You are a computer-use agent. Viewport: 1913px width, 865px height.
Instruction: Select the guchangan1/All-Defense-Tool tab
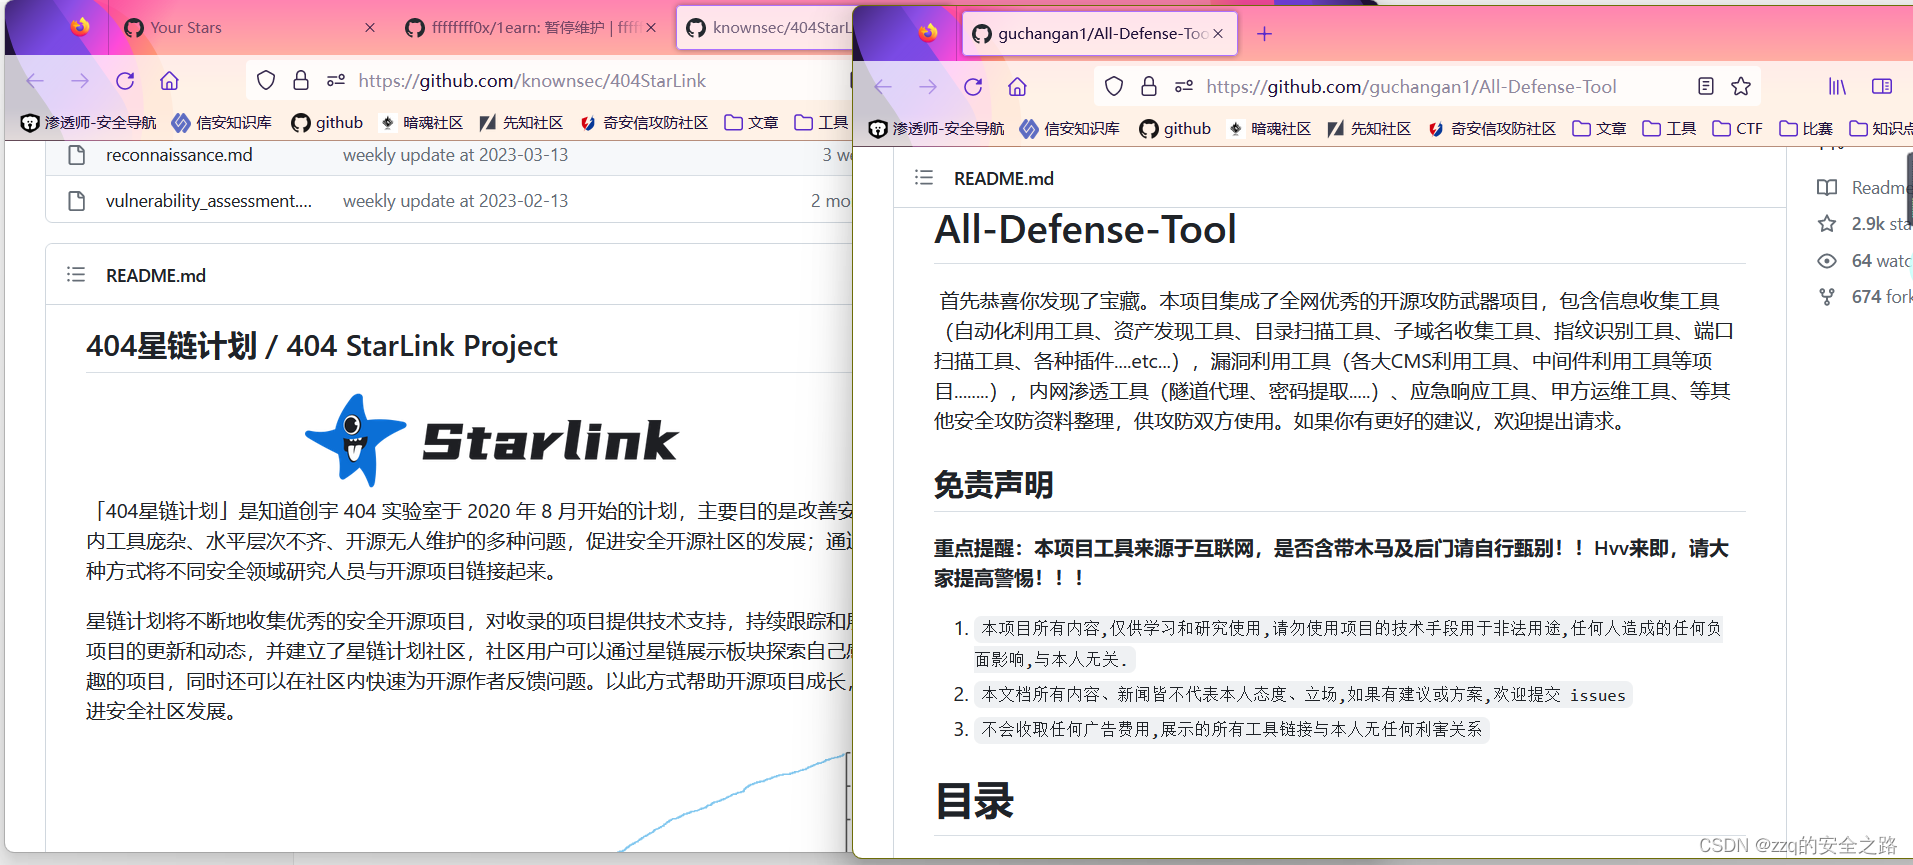1100,34
